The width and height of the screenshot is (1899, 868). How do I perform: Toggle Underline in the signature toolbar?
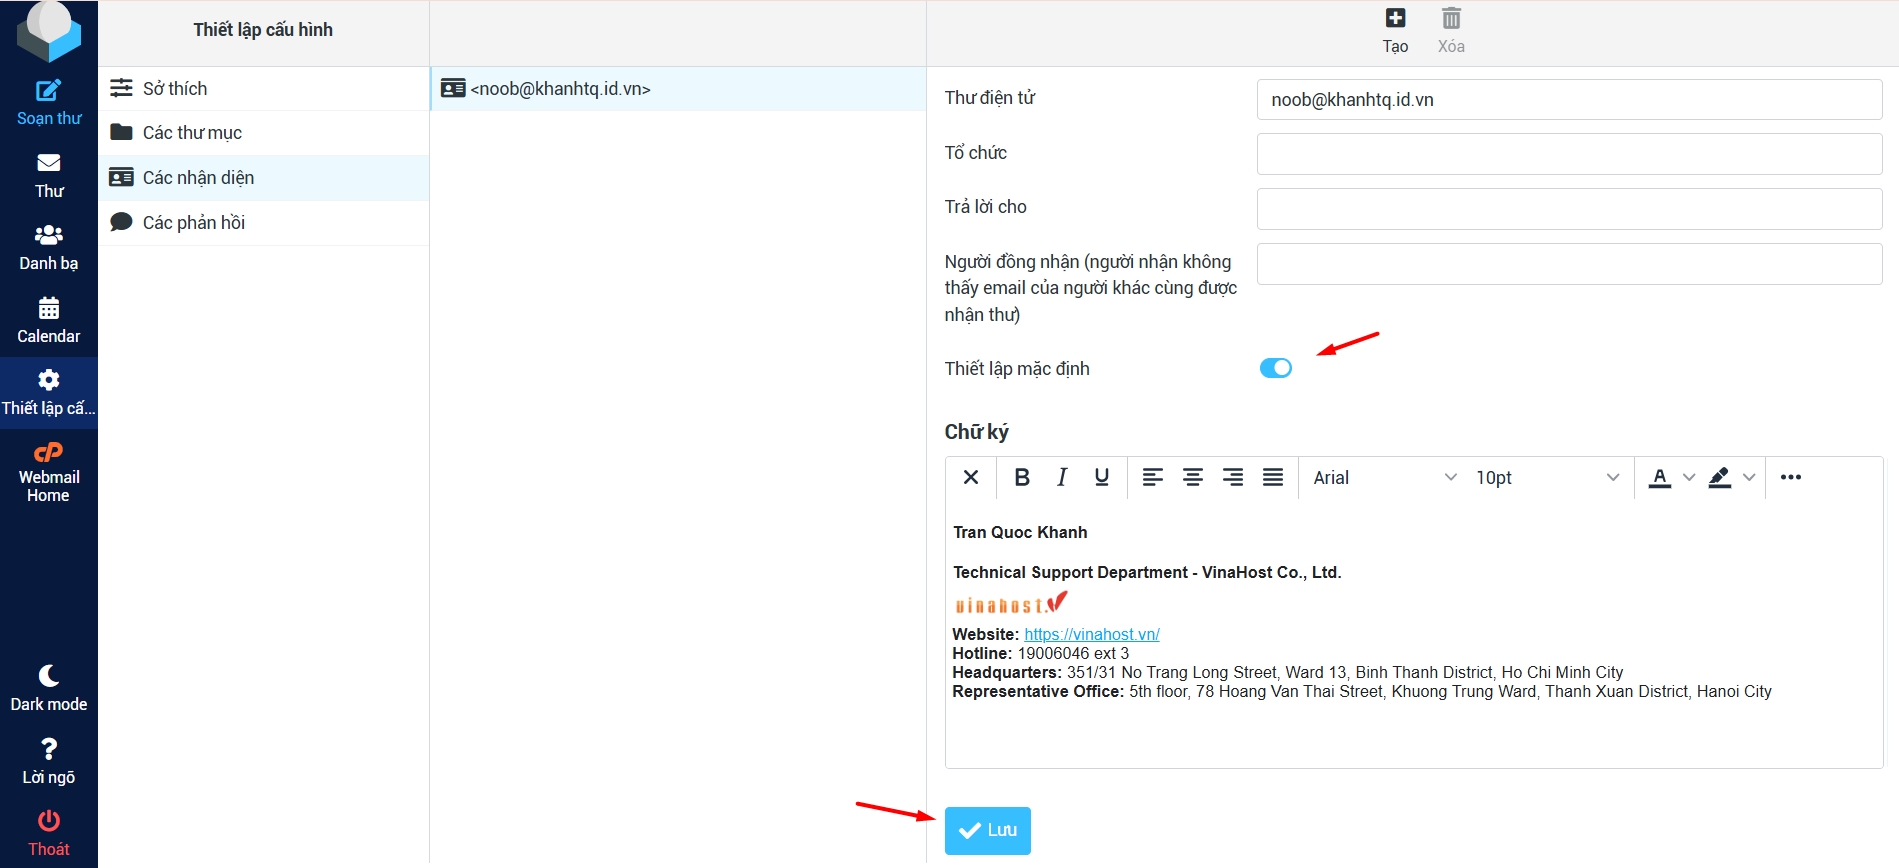pos(1101,478)
